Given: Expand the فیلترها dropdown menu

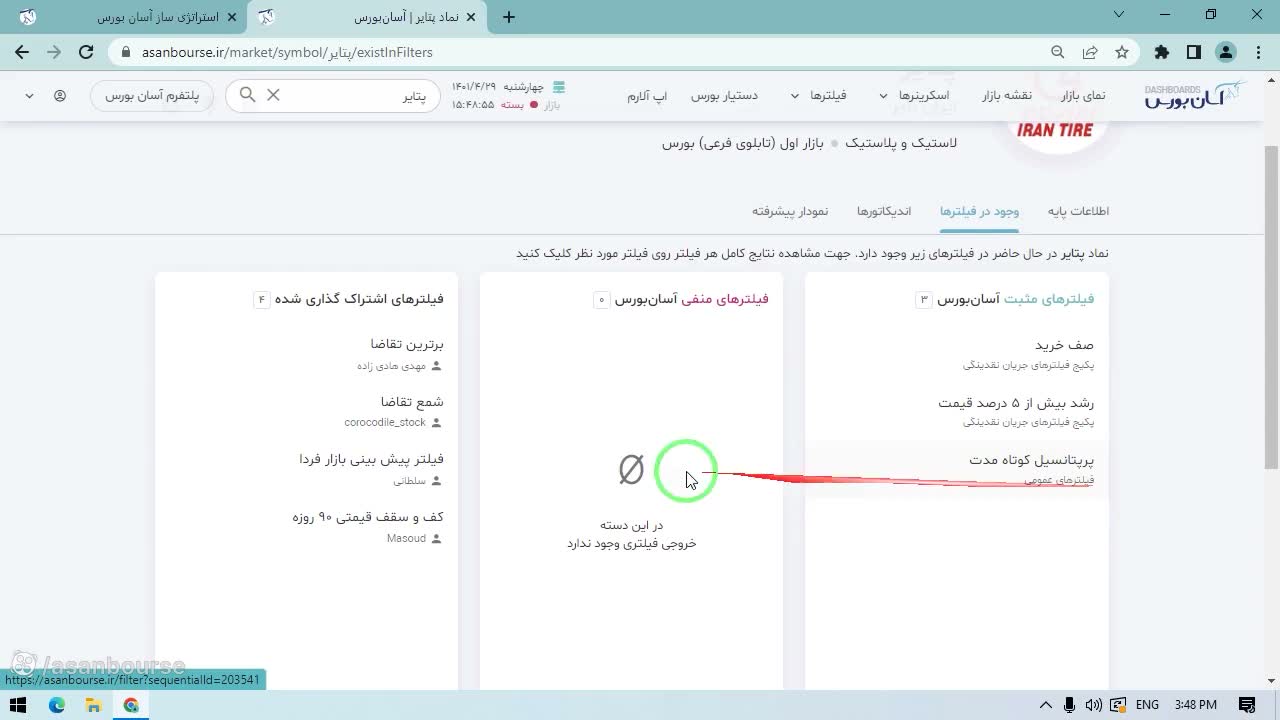Looking at the screenshot, I should coord(819,95).
